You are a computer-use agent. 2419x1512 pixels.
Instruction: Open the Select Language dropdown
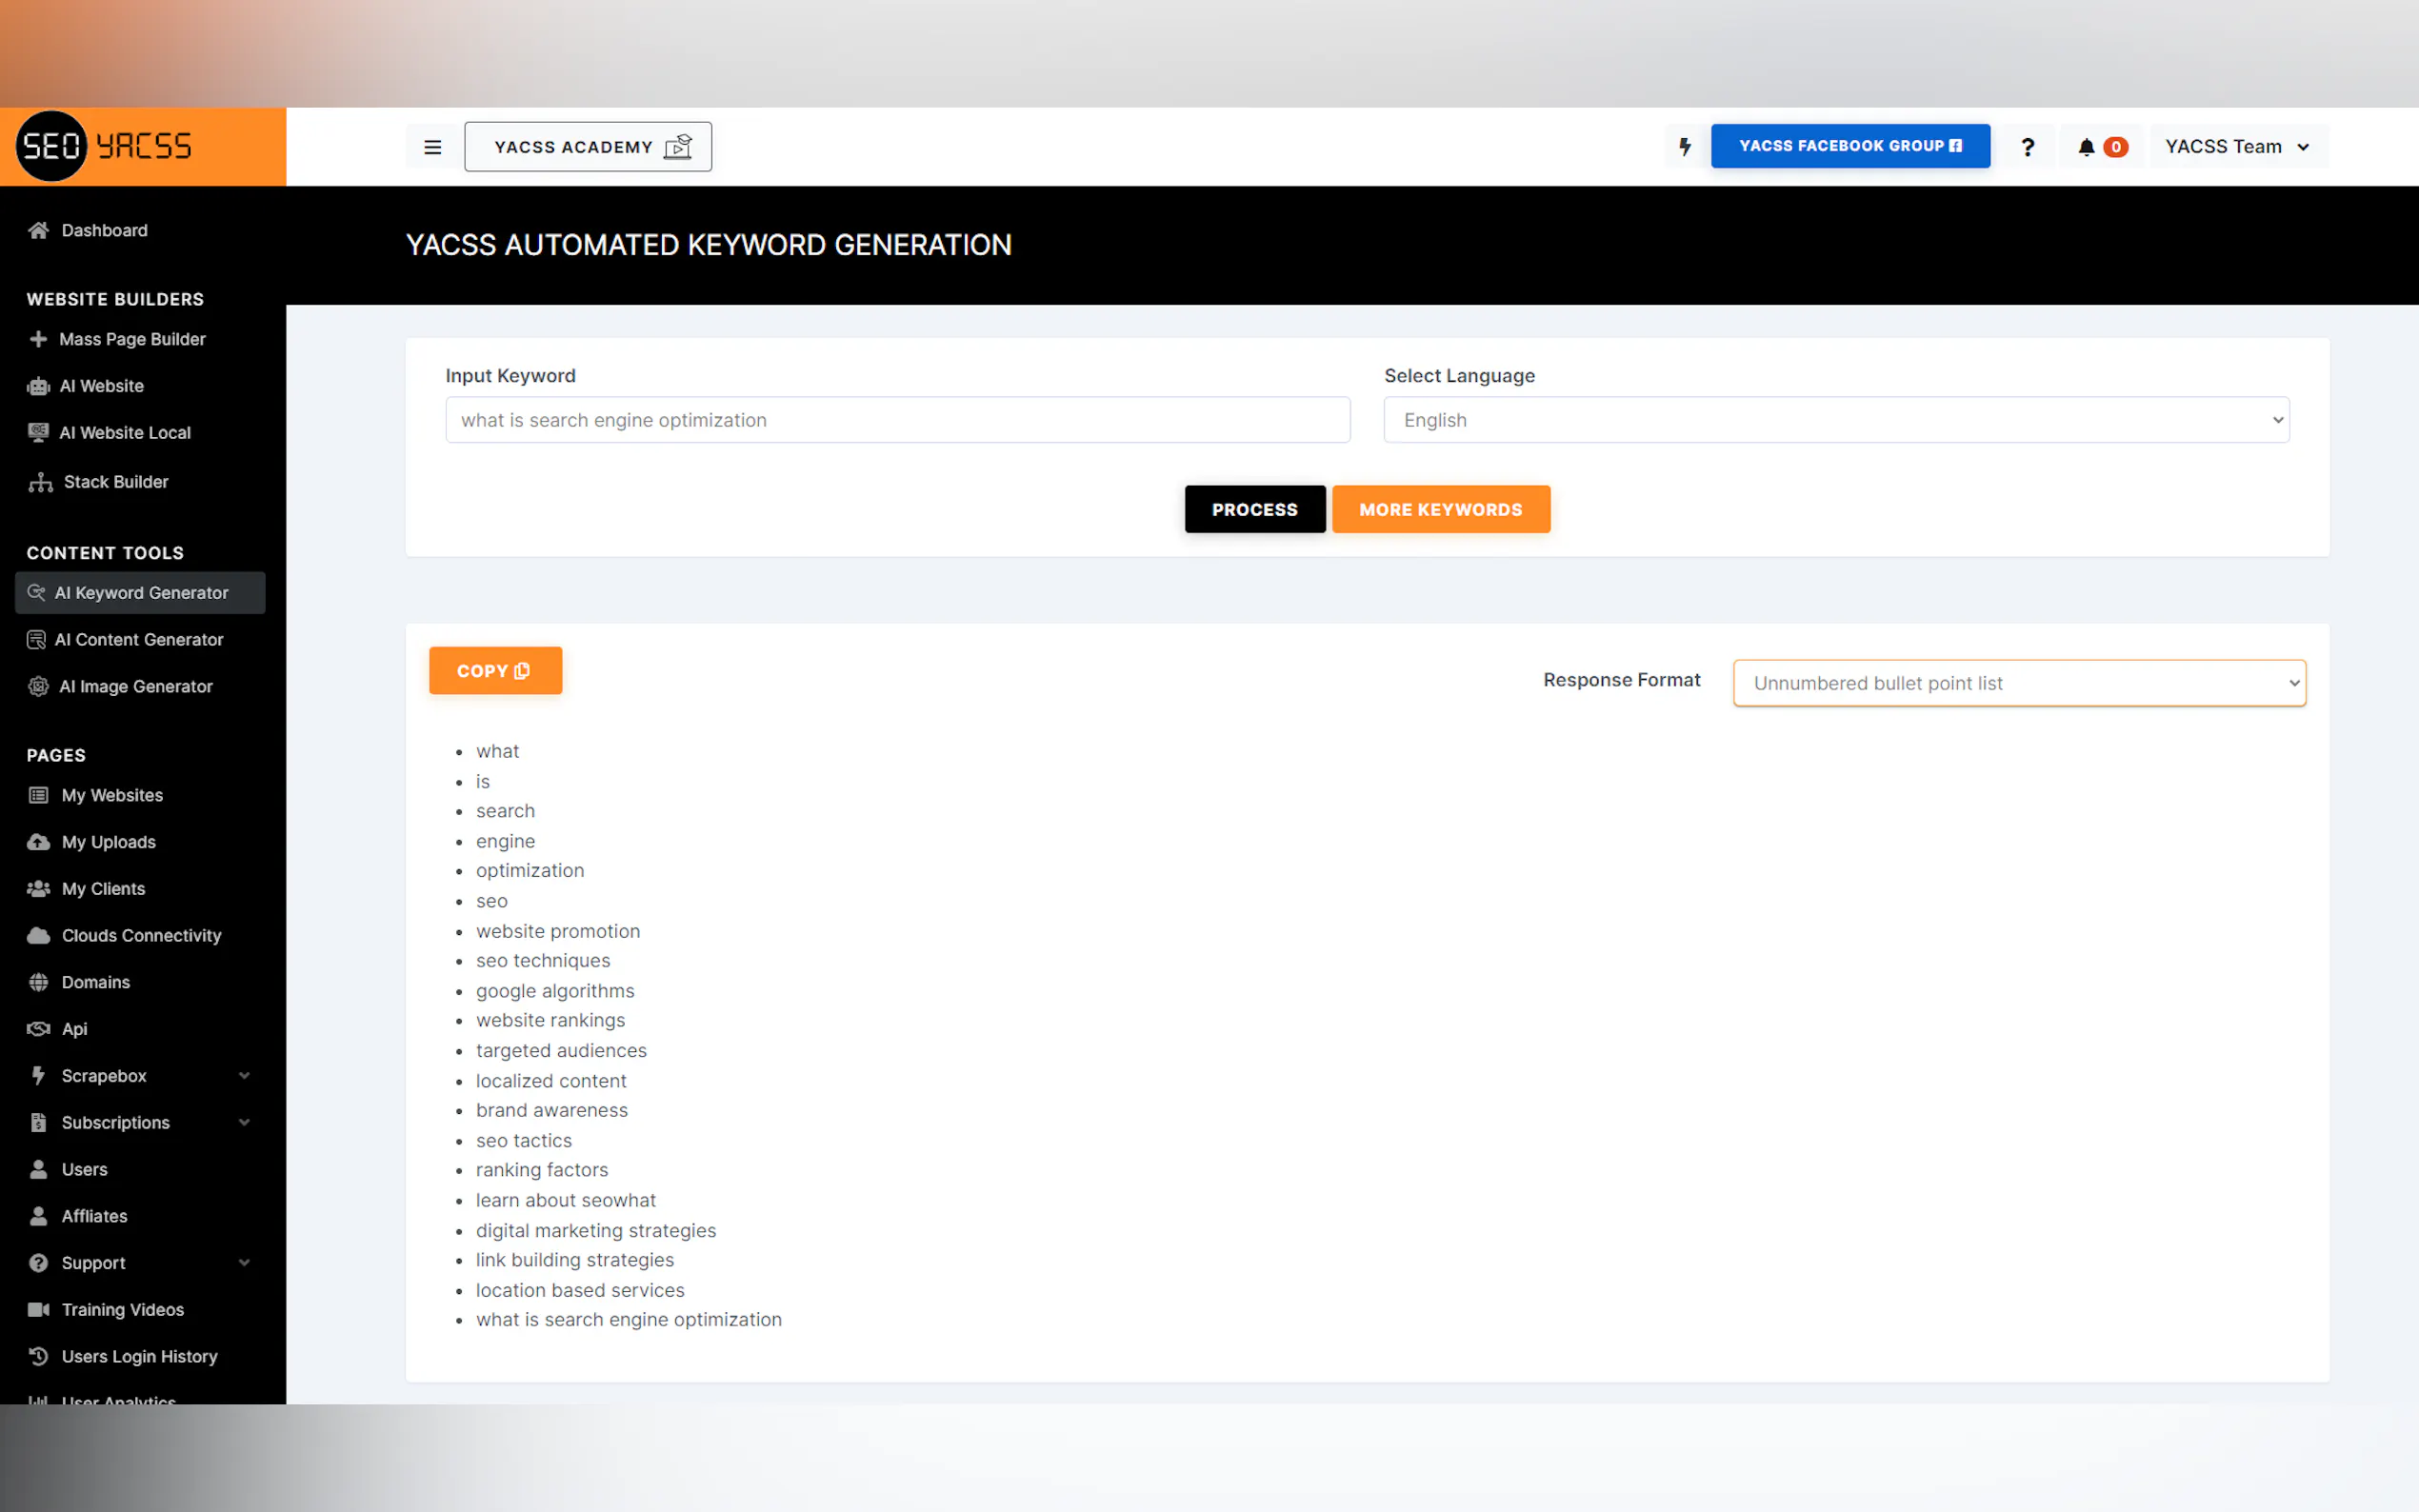(1835, 420)
